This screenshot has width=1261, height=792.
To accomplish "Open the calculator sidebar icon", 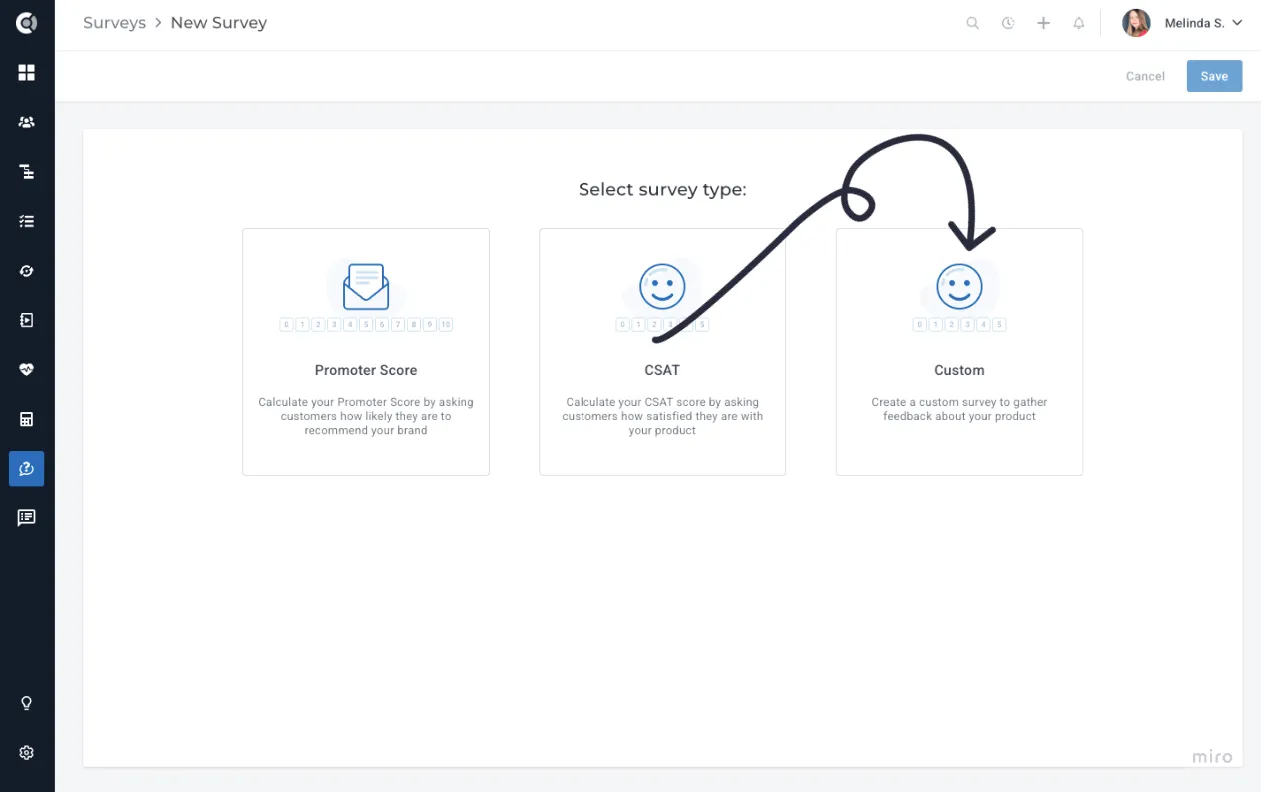I will coord(27,419).
